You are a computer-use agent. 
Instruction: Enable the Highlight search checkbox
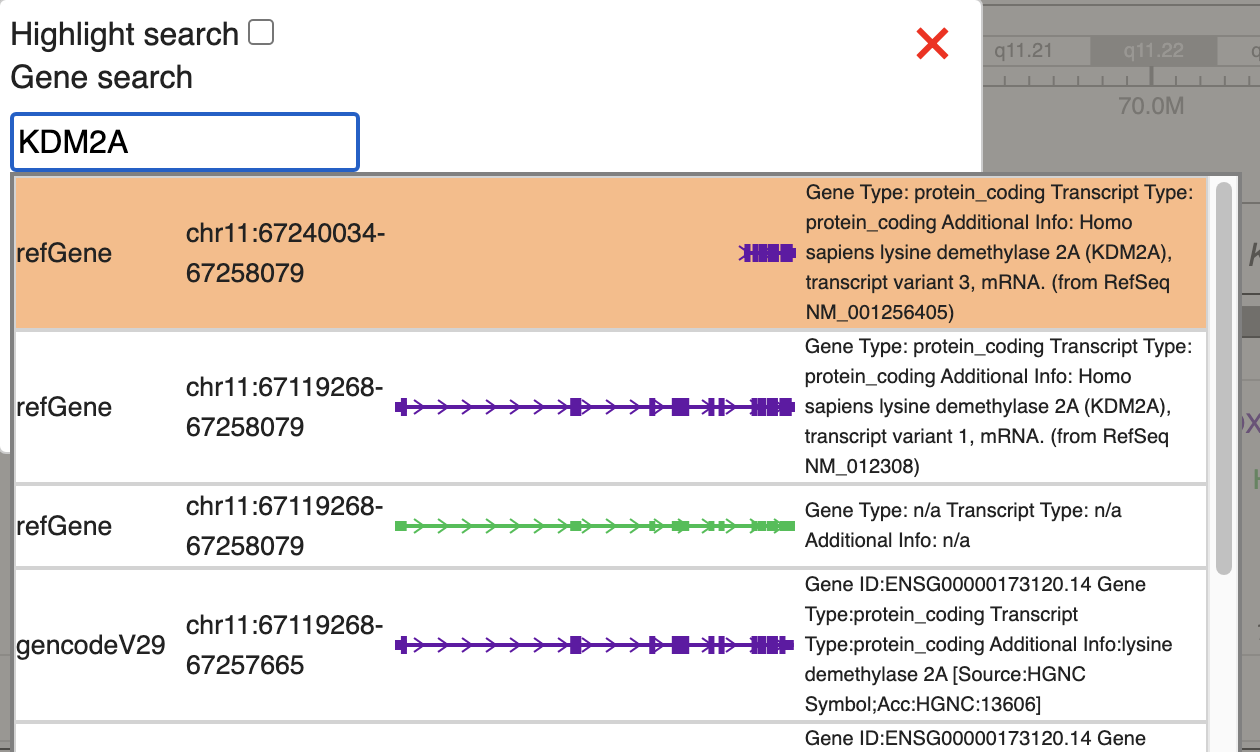261,33
